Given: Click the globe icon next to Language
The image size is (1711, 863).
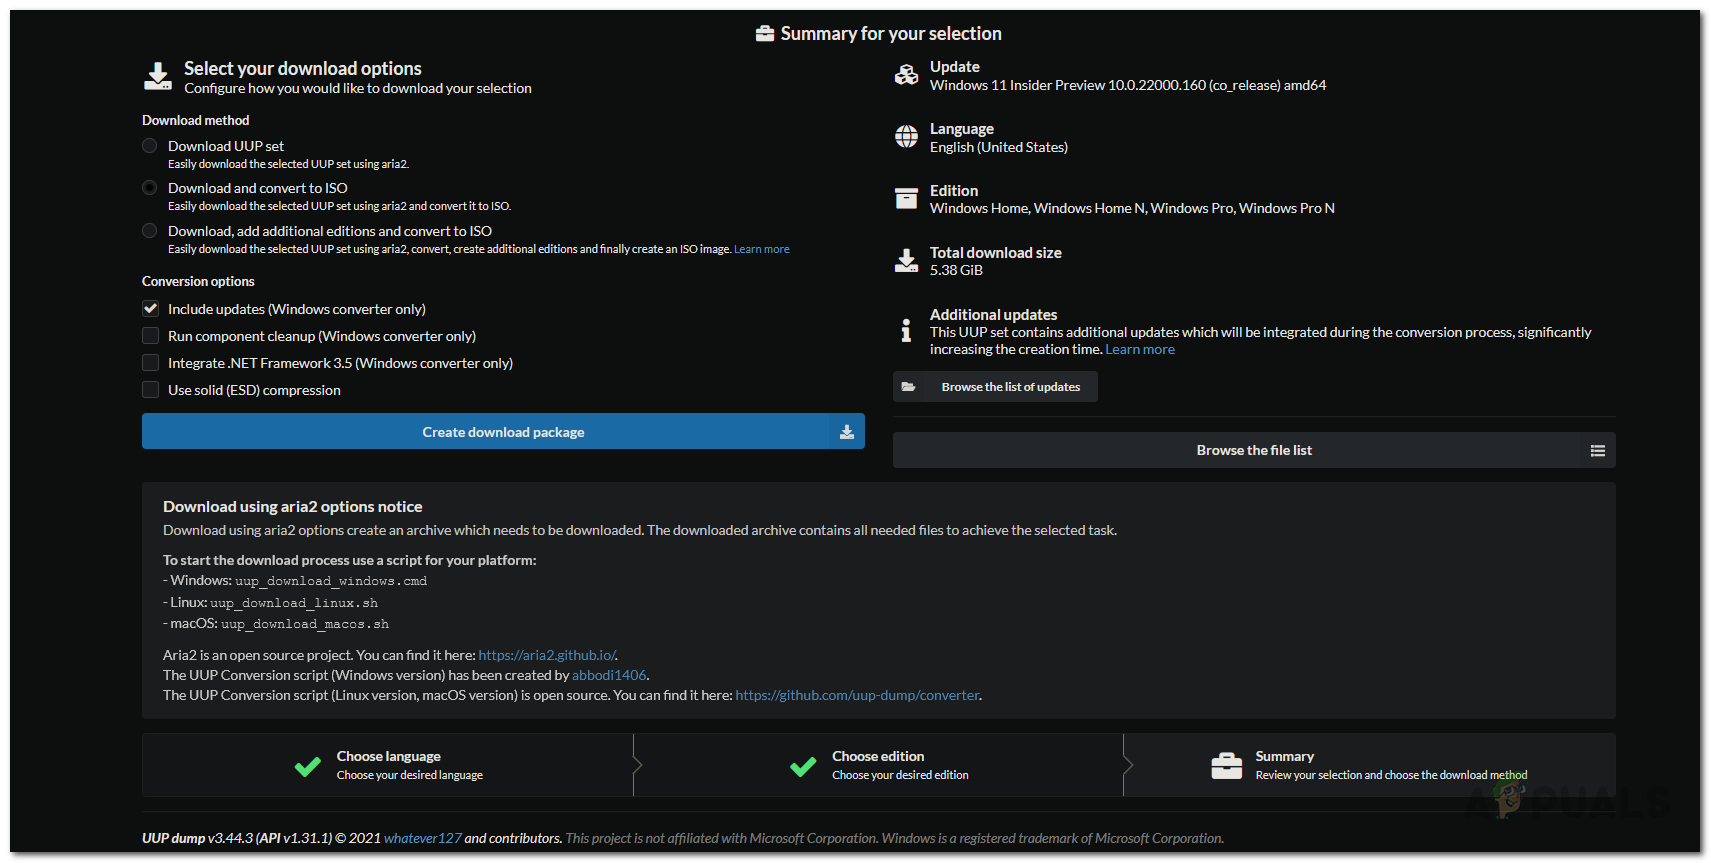Looking at the screenshot, I should tap(906, 137).
